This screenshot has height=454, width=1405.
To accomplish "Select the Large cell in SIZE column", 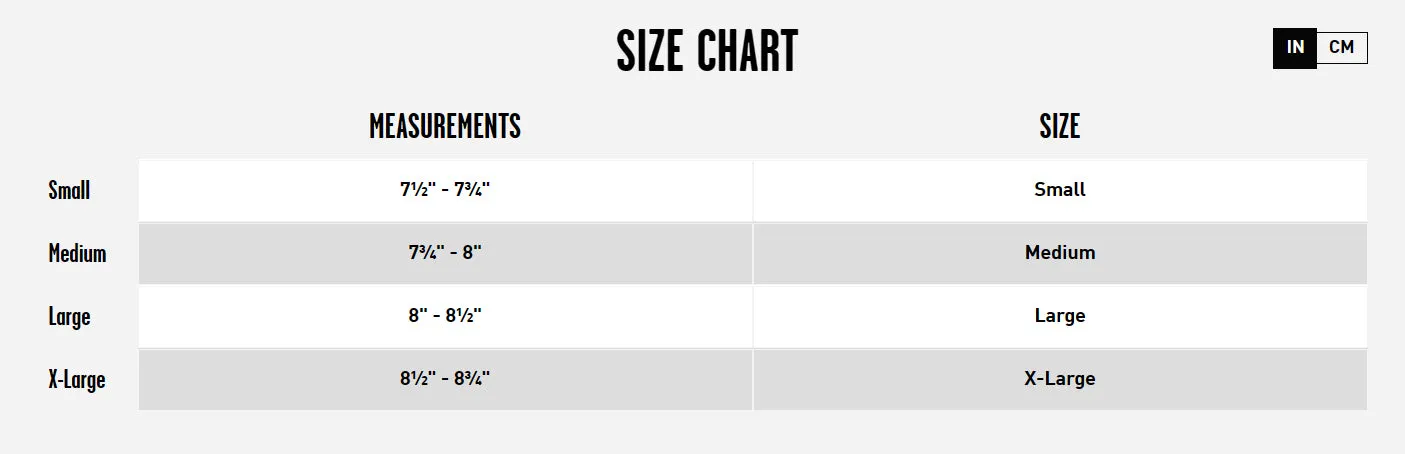I will [1060, 316].
